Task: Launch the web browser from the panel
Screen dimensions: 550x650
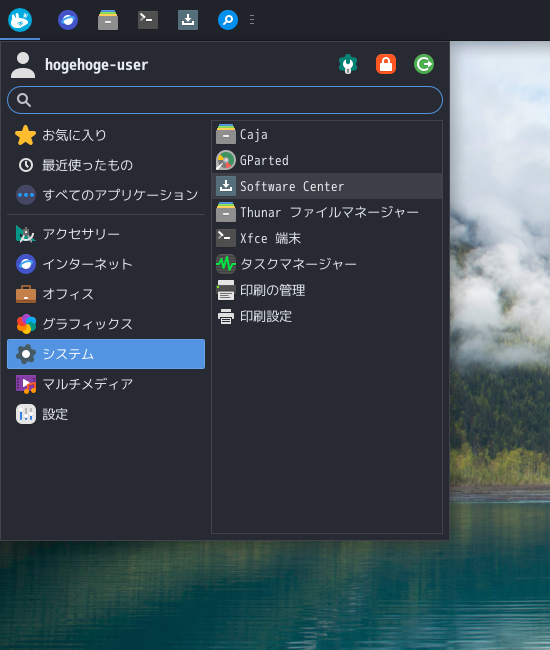Action: 68,20
